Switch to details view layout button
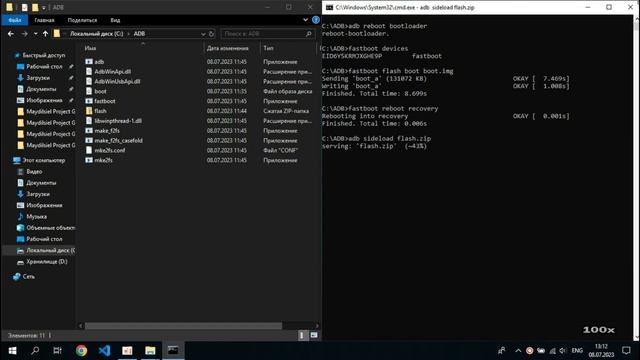 point(302,335)
